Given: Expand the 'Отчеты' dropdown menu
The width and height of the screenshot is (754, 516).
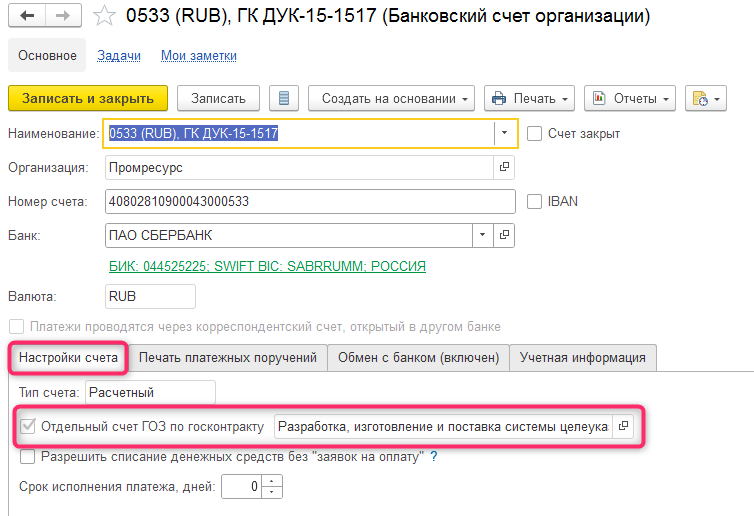Looking at the screenshot, I should pos(631,98).
